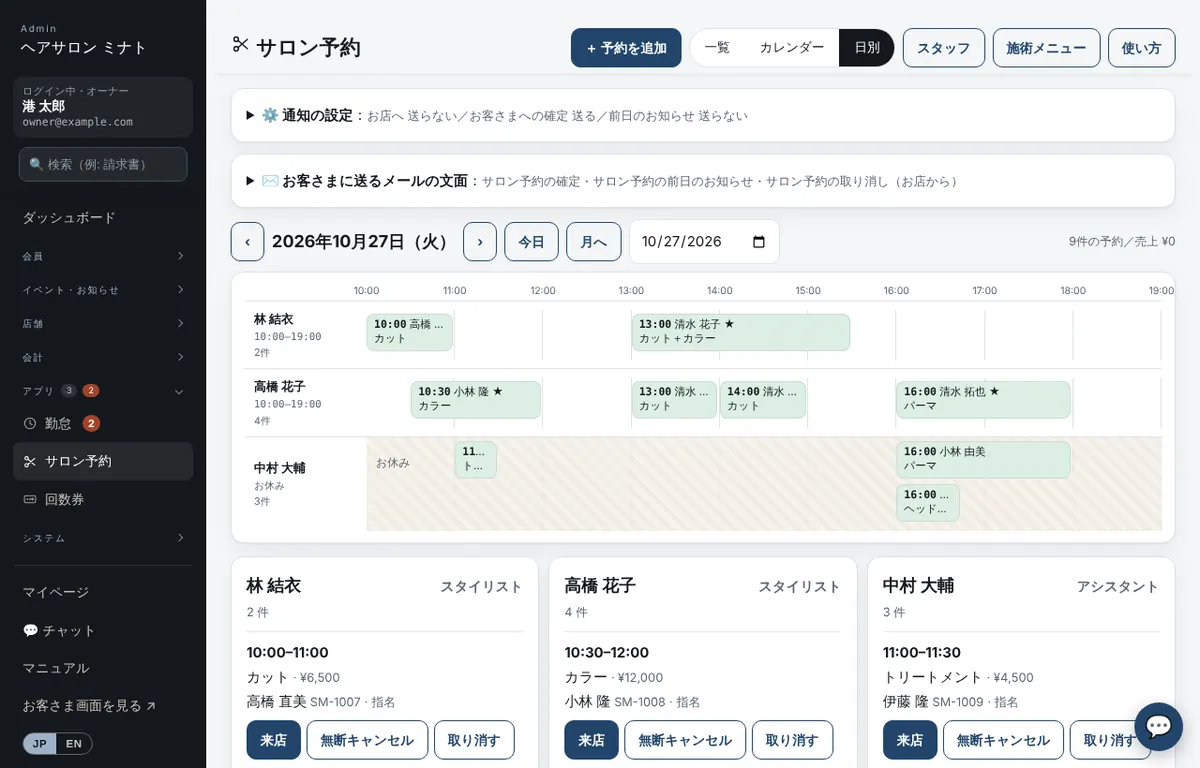Click the calendar picker icon in date field

pos(758,242)
